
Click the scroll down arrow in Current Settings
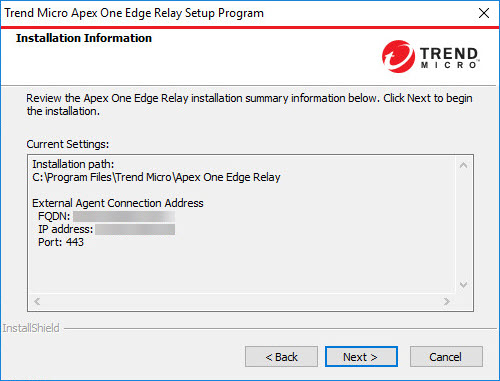463,285
